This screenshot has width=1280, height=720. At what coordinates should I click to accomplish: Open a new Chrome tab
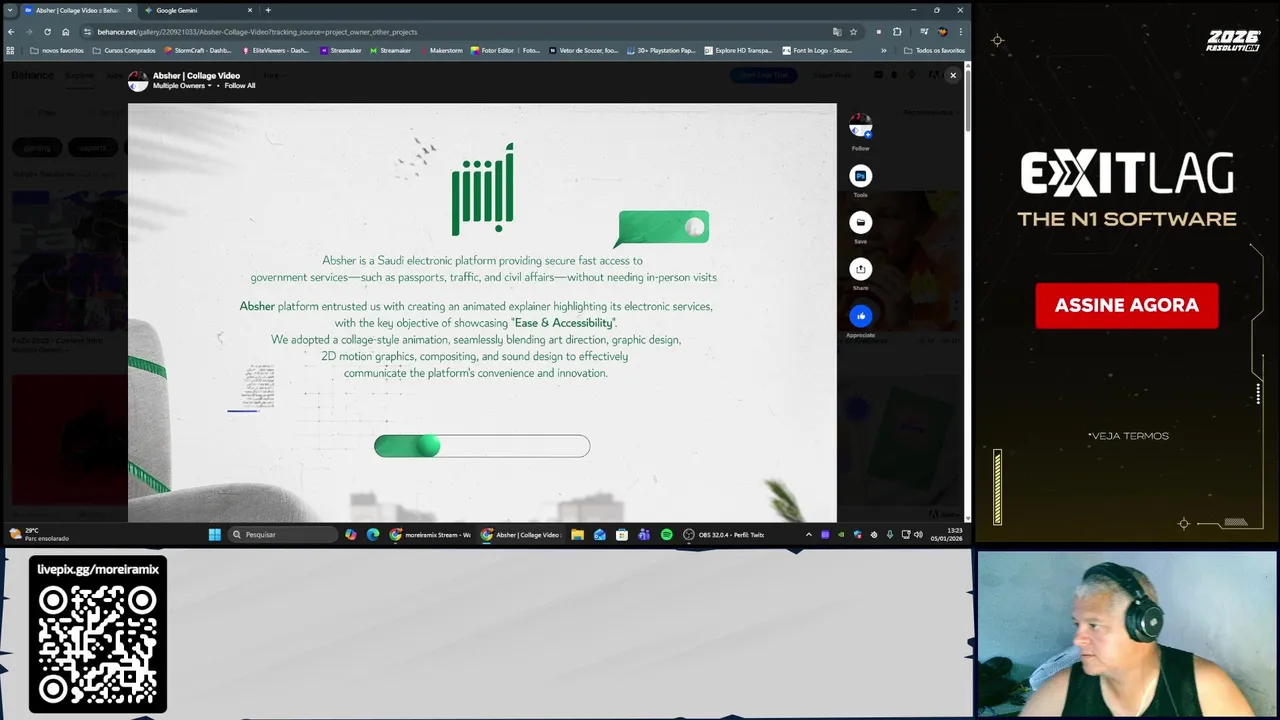268,10
